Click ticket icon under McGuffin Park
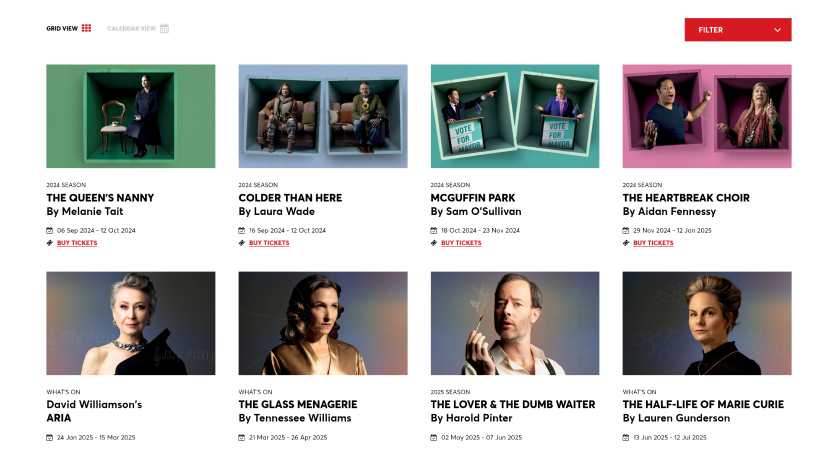 pyautogui.click(x=433, y=243)
